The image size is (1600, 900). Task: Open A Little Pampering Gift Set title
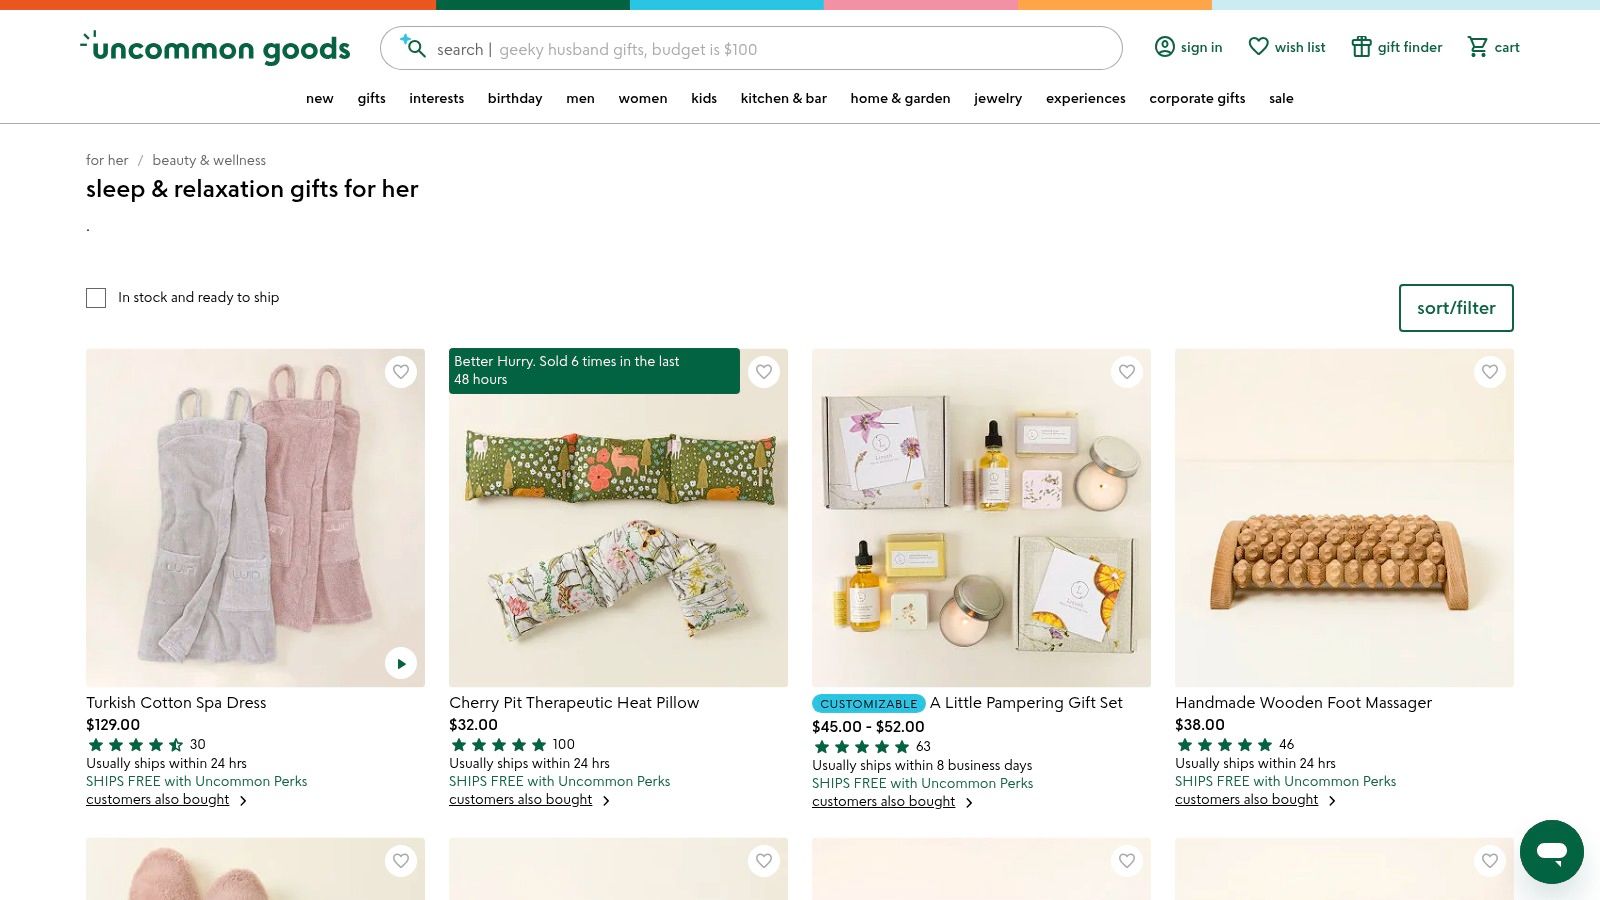point(1026,703)
